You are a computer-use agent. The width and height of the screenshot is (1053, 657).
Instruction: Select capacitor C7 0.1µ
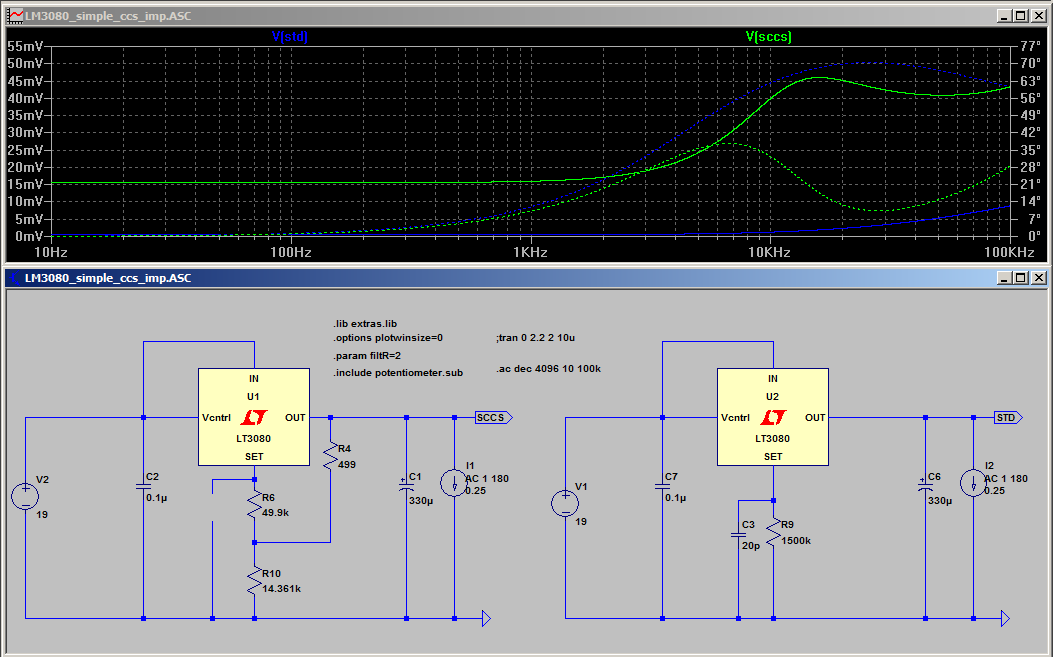click(x=662, y=486)
